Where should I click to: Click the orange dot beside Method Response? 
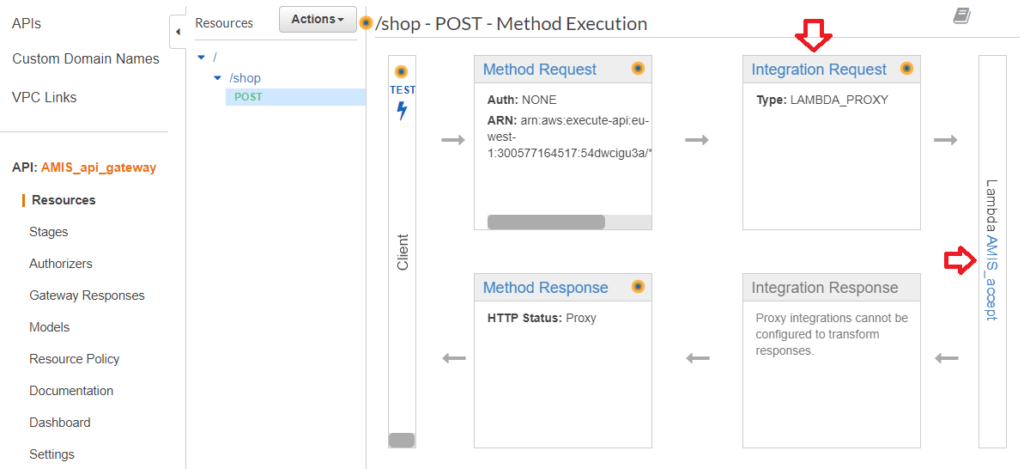tap(638, 287)
